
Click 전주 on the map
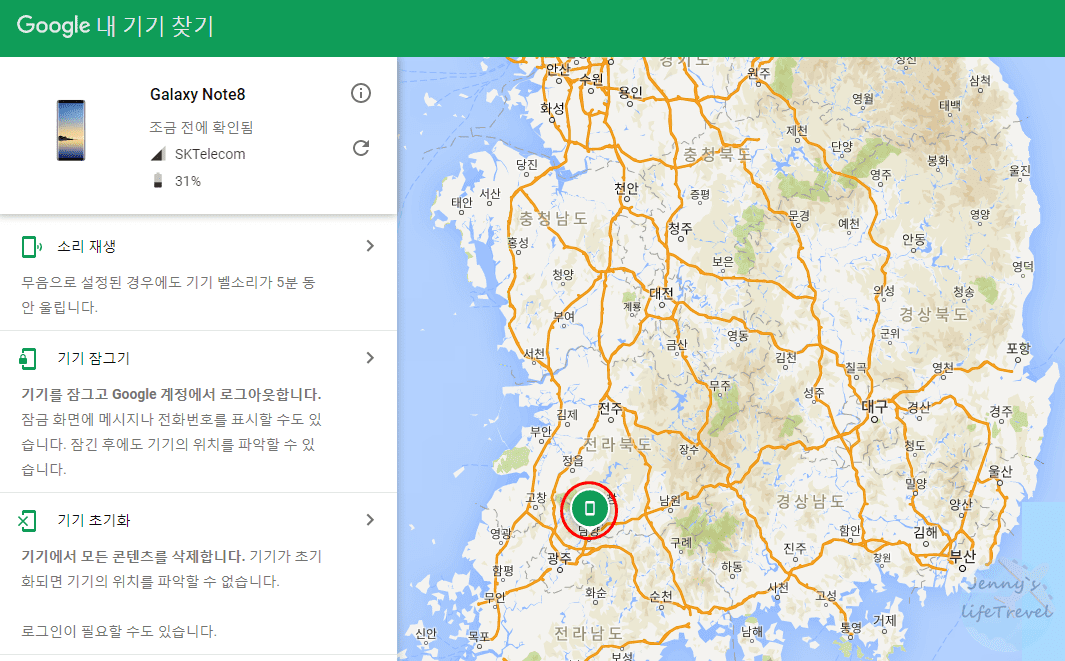(610, 408)
